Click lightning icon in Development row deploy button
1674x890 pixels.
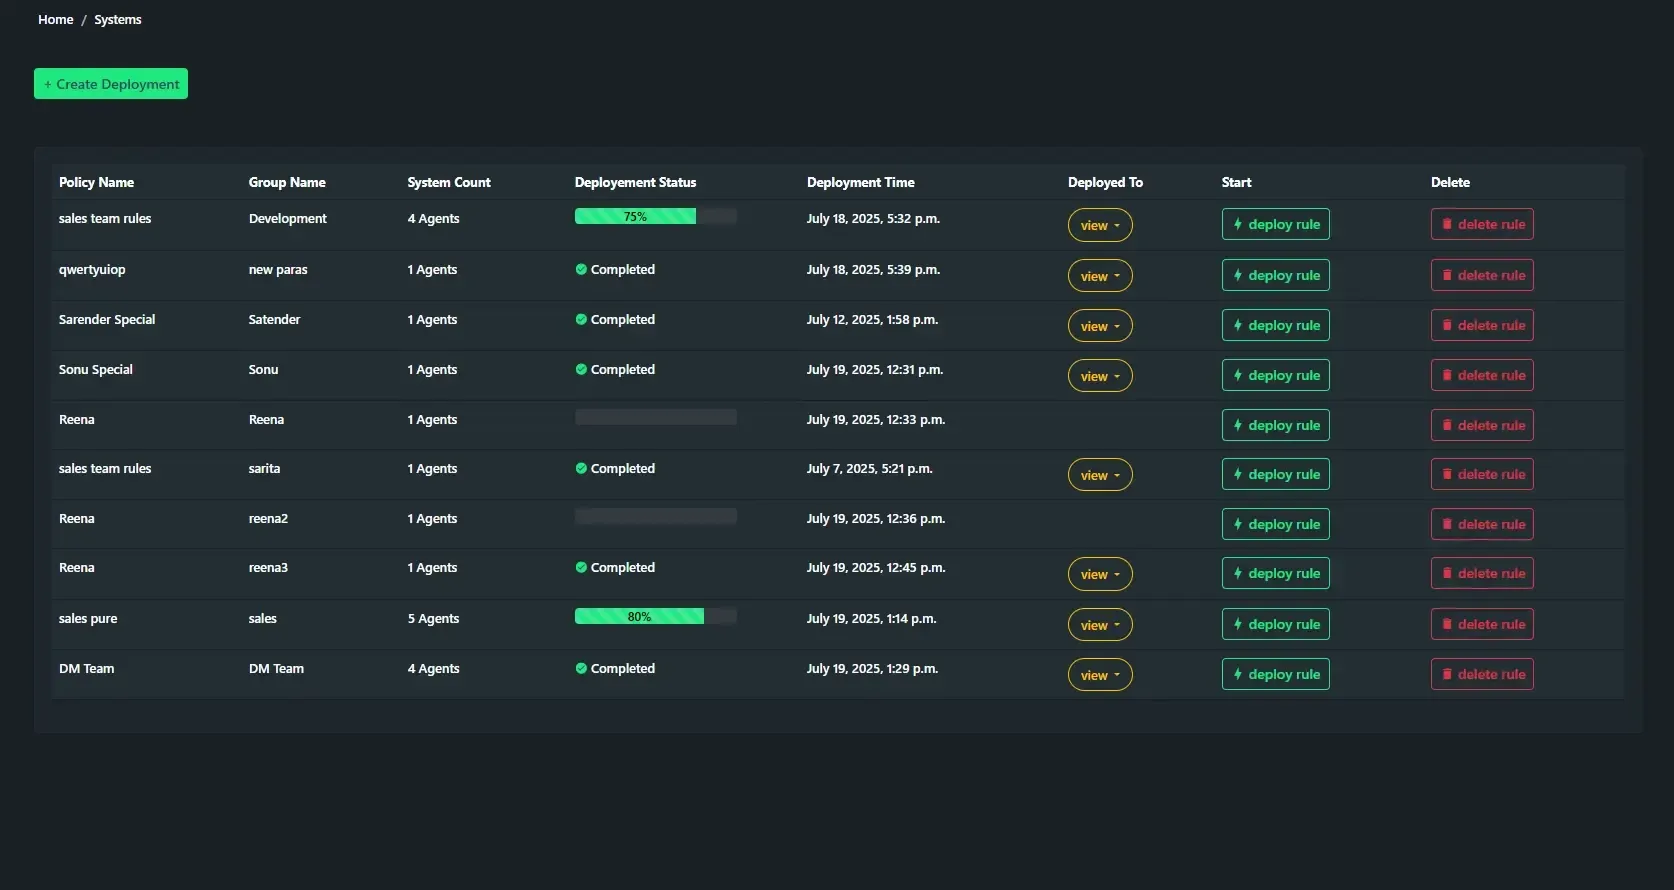[x=1237, y=224]
